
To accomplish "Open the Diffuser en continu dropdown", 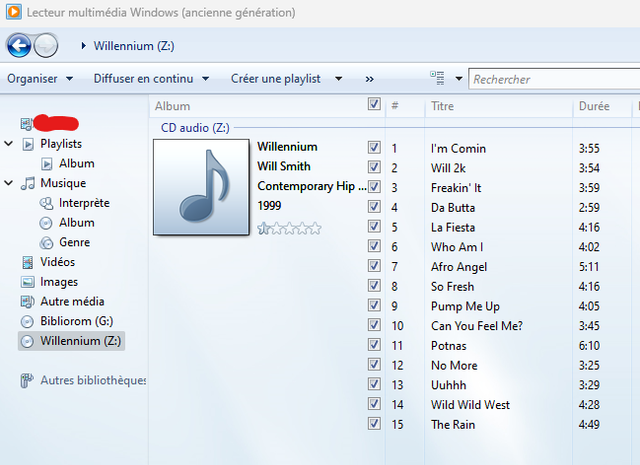I will click(151, 78).
